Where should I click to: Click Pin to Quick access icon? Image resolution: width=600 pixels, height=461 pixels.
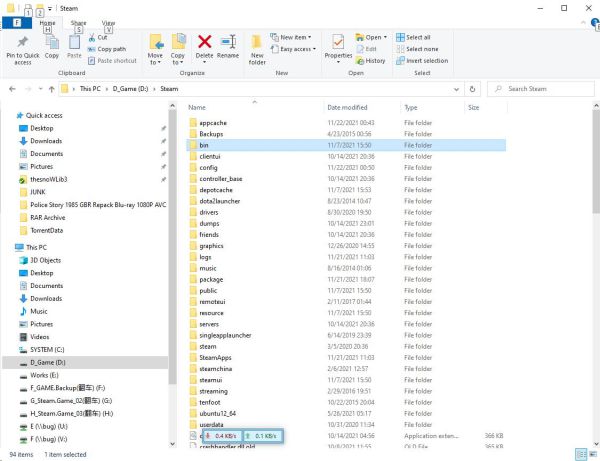pos(23,45)
